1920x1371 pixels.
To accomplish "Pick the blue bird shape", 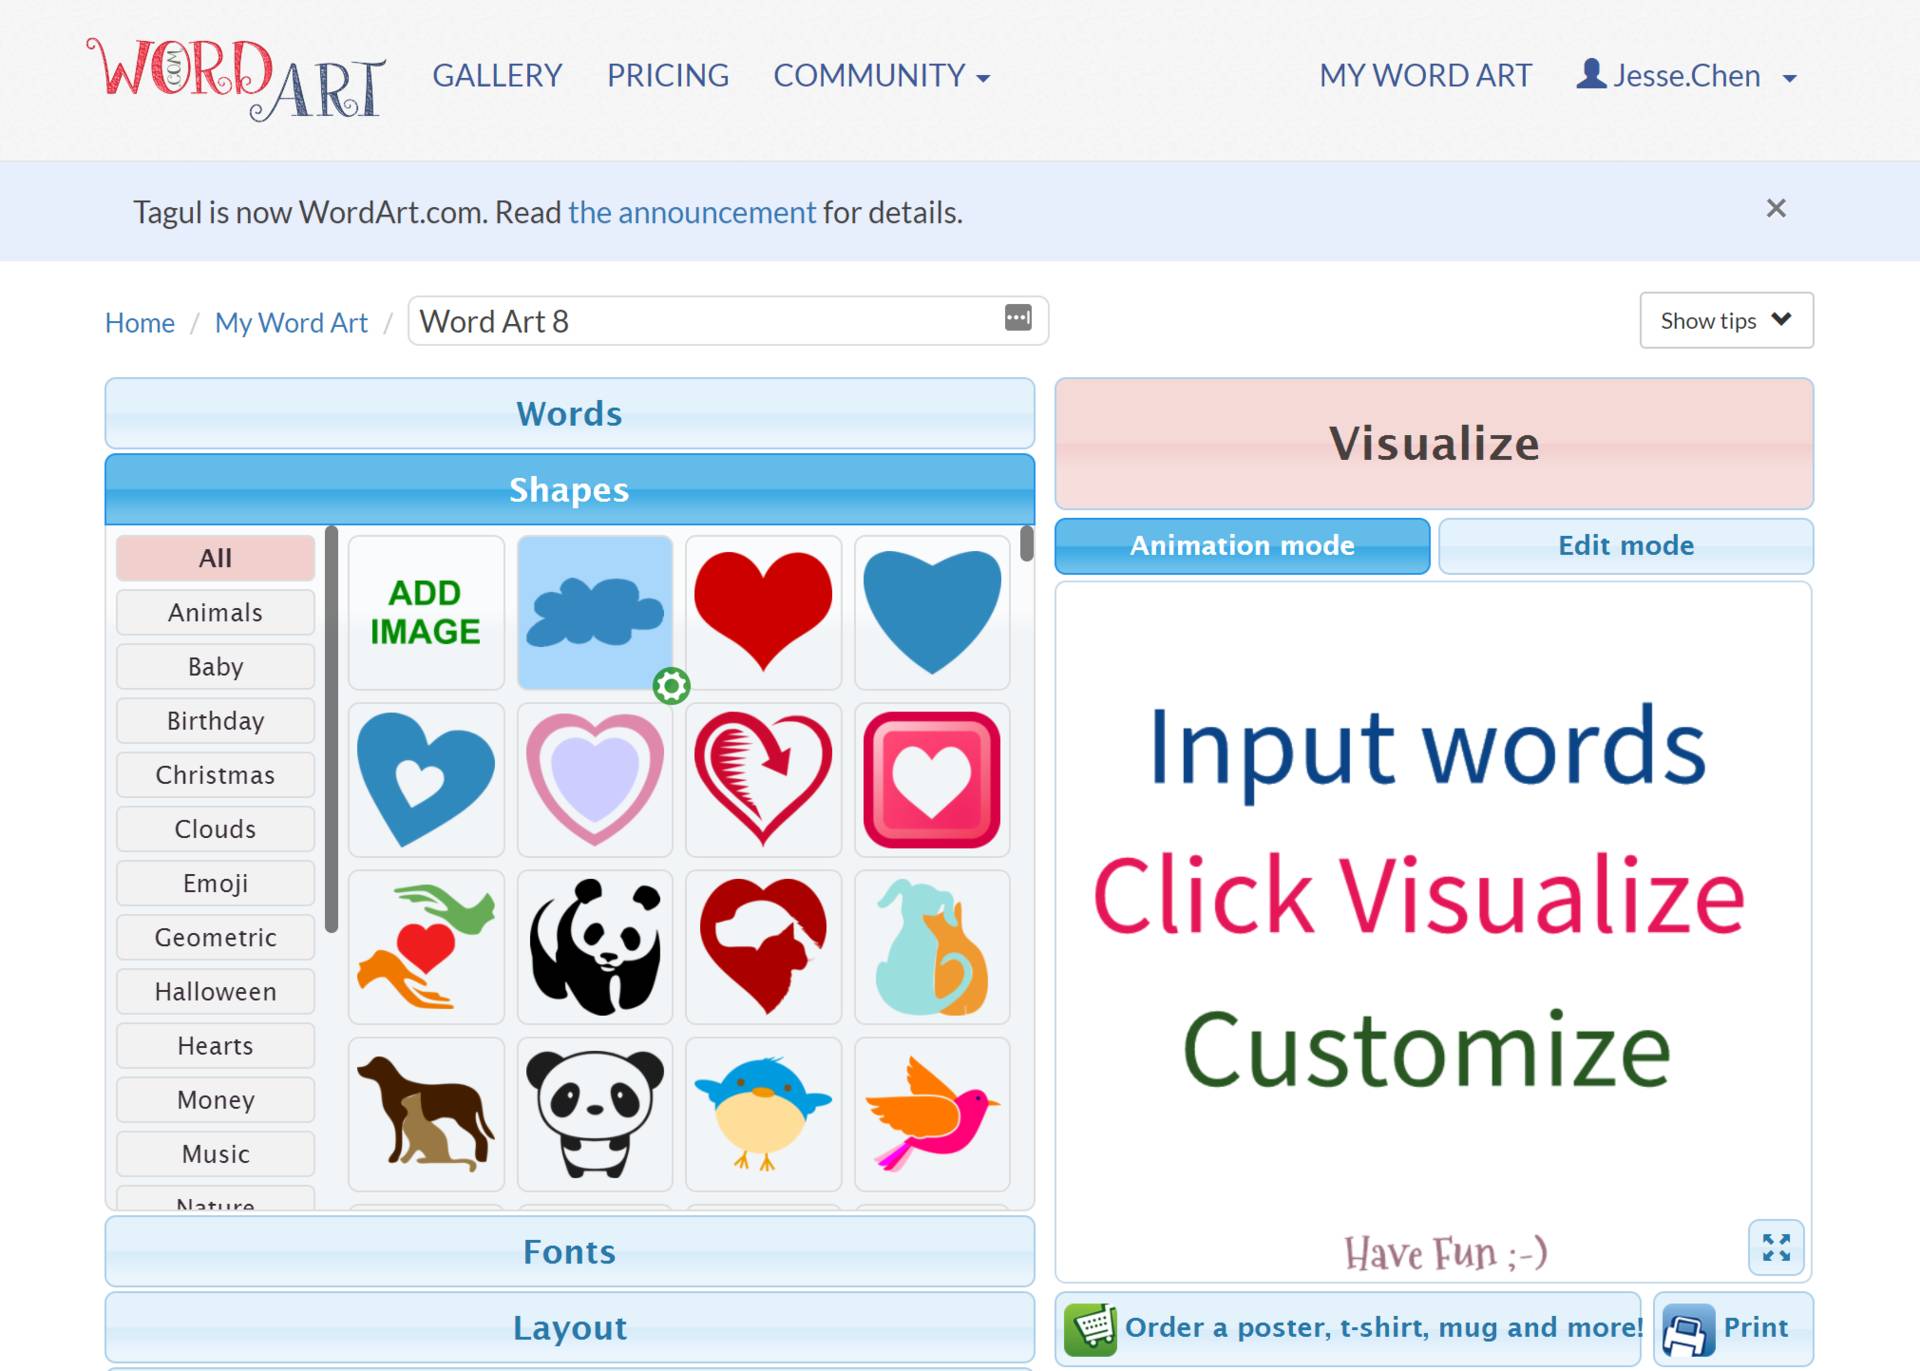I will [x=763, y=1114].
